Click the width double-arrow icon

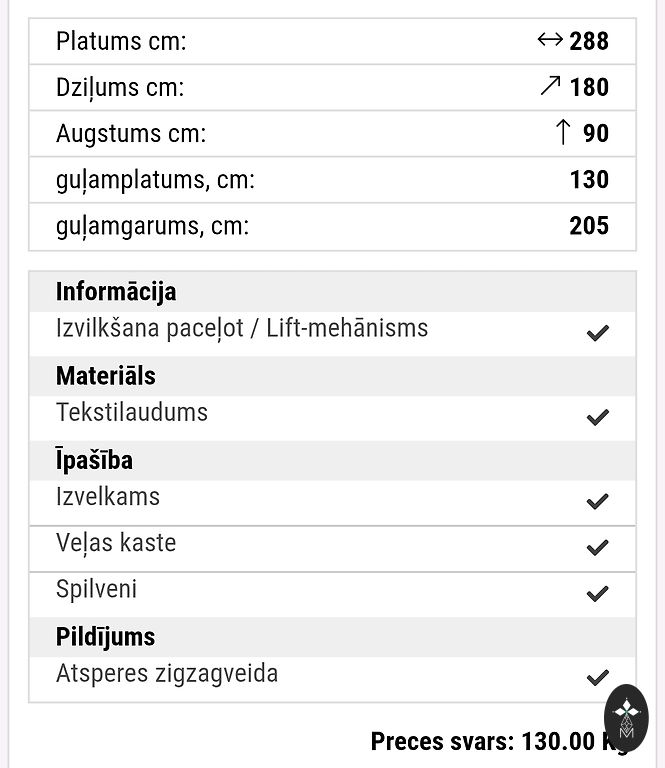[x=550, y=40]
